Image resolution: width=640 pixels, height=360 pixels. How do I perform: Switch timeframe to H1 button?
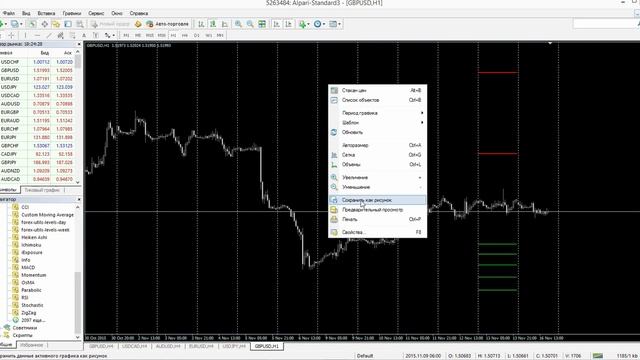click(x=173, y=36)
